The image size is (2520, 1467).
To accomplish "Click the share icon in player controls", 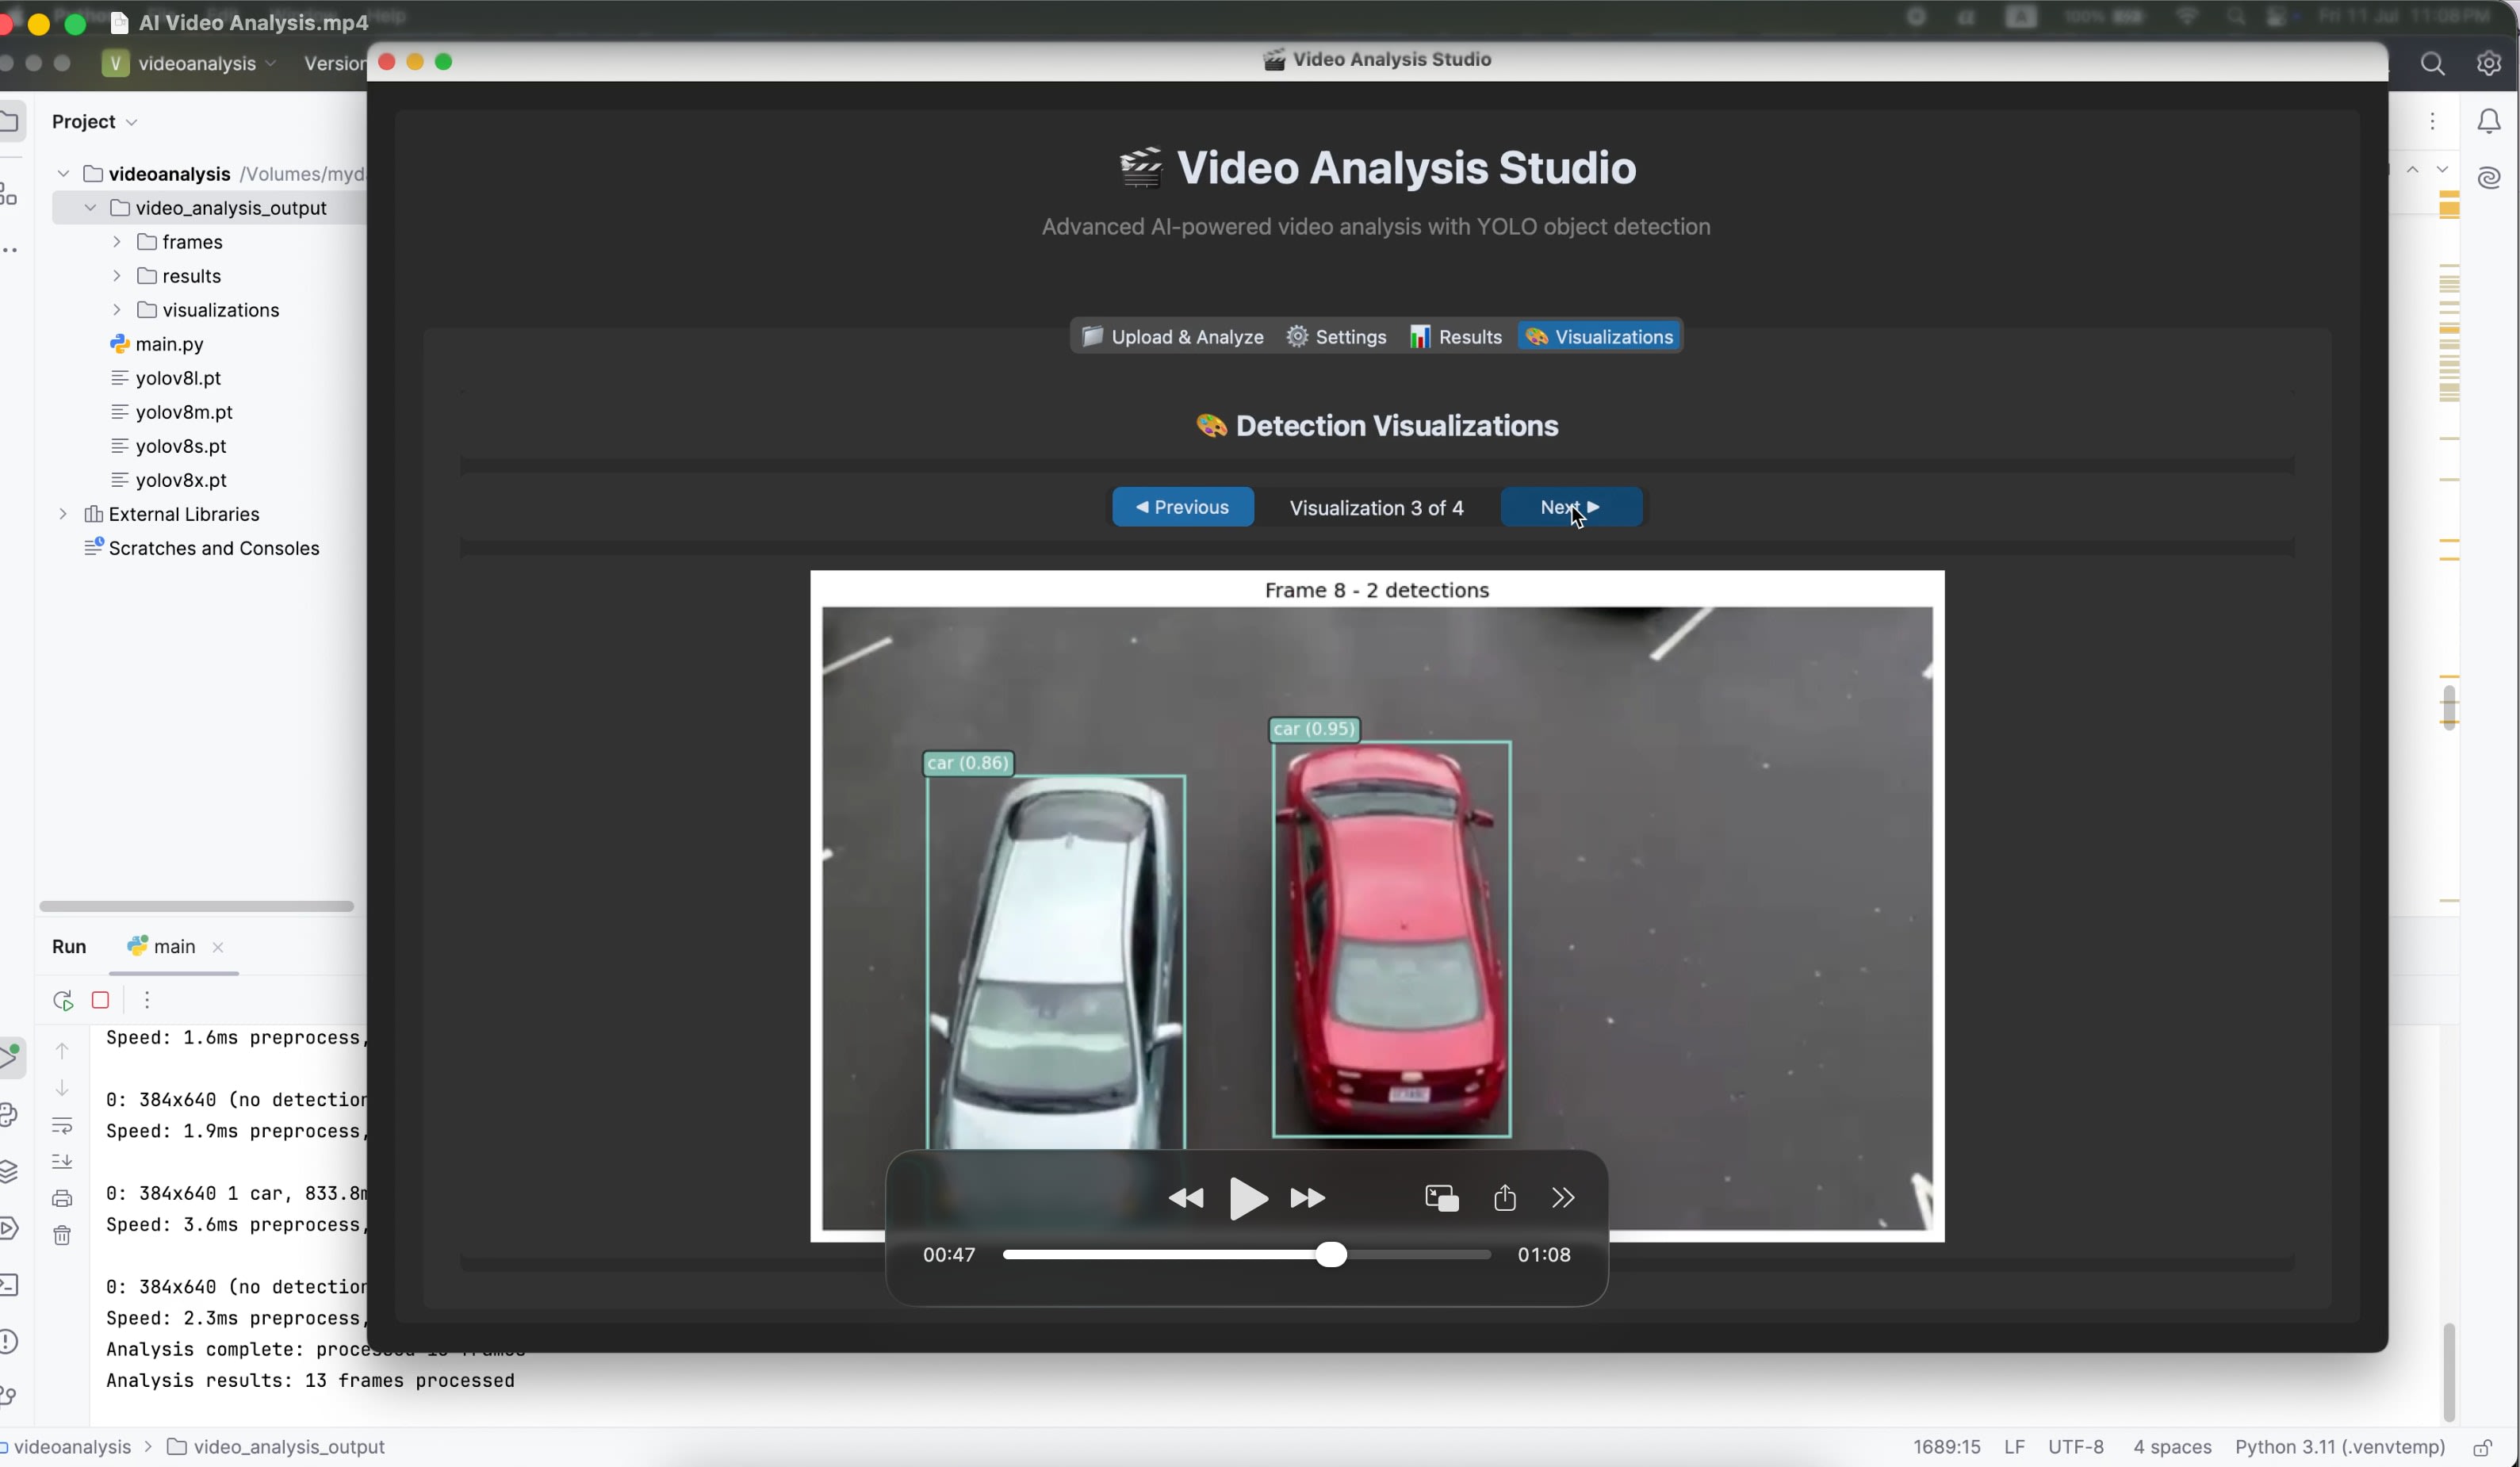I will point(1504,1198).
